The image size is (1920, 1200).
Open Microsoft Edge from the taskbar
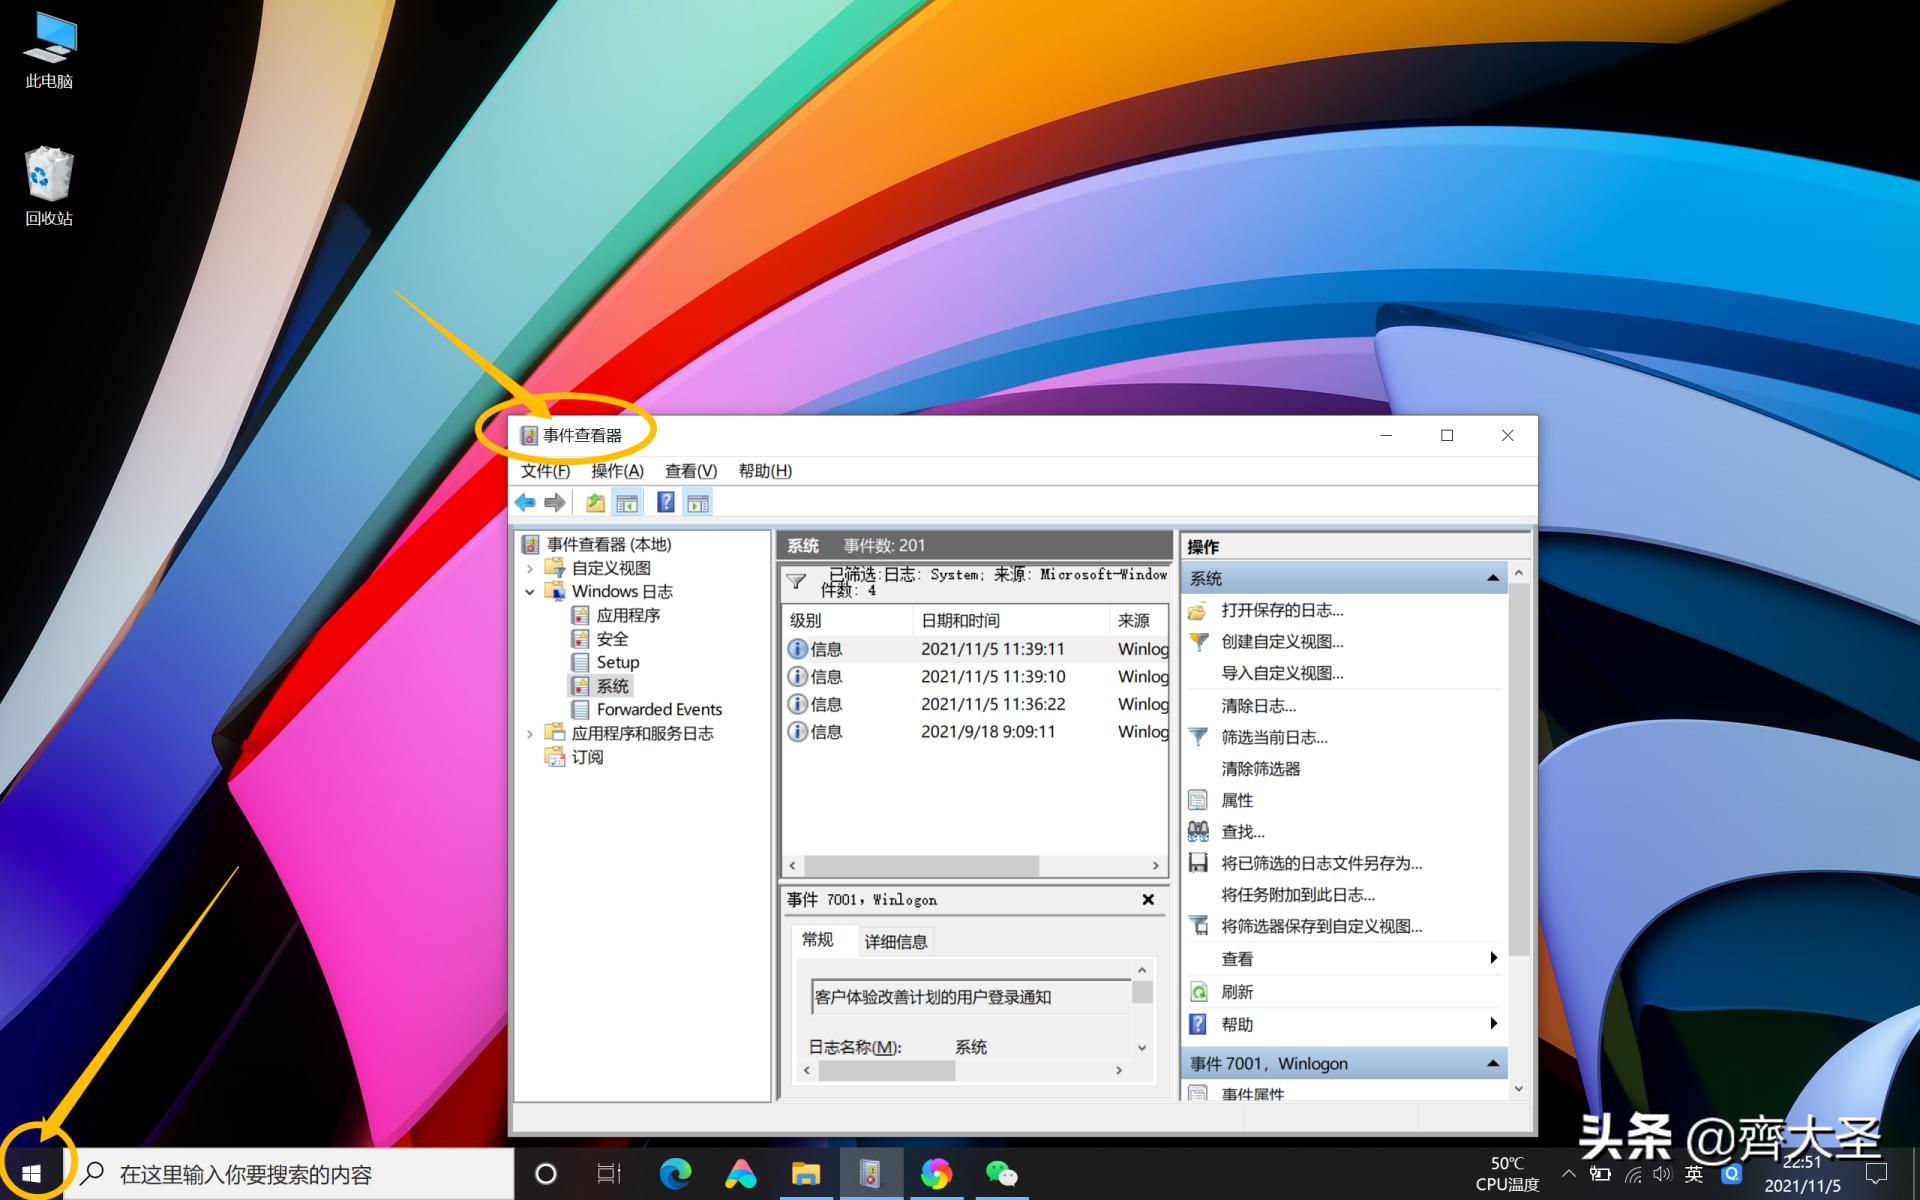pos(675,1173)
